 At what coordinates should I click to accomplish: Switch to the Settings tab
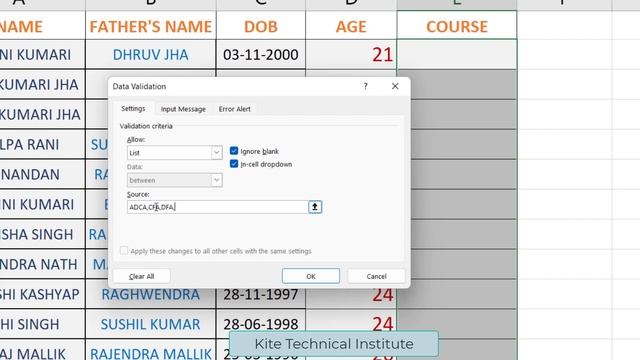click(x=133, y=109)
